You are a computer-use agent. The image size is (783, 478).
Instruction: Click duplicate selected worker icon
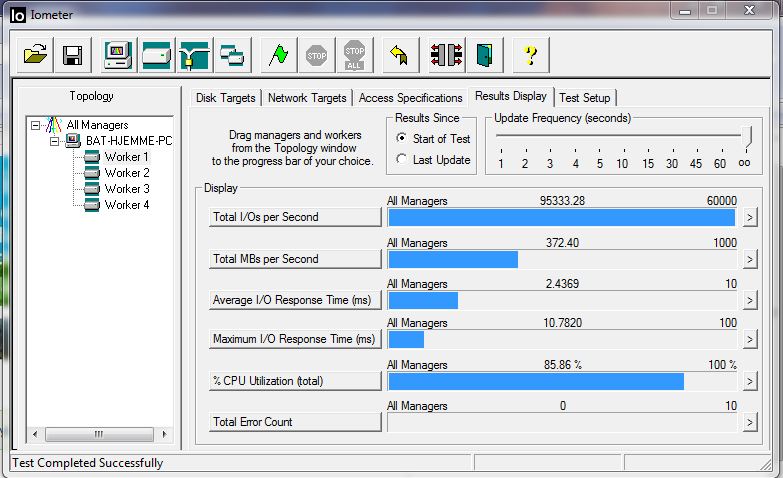click(232, 55)
